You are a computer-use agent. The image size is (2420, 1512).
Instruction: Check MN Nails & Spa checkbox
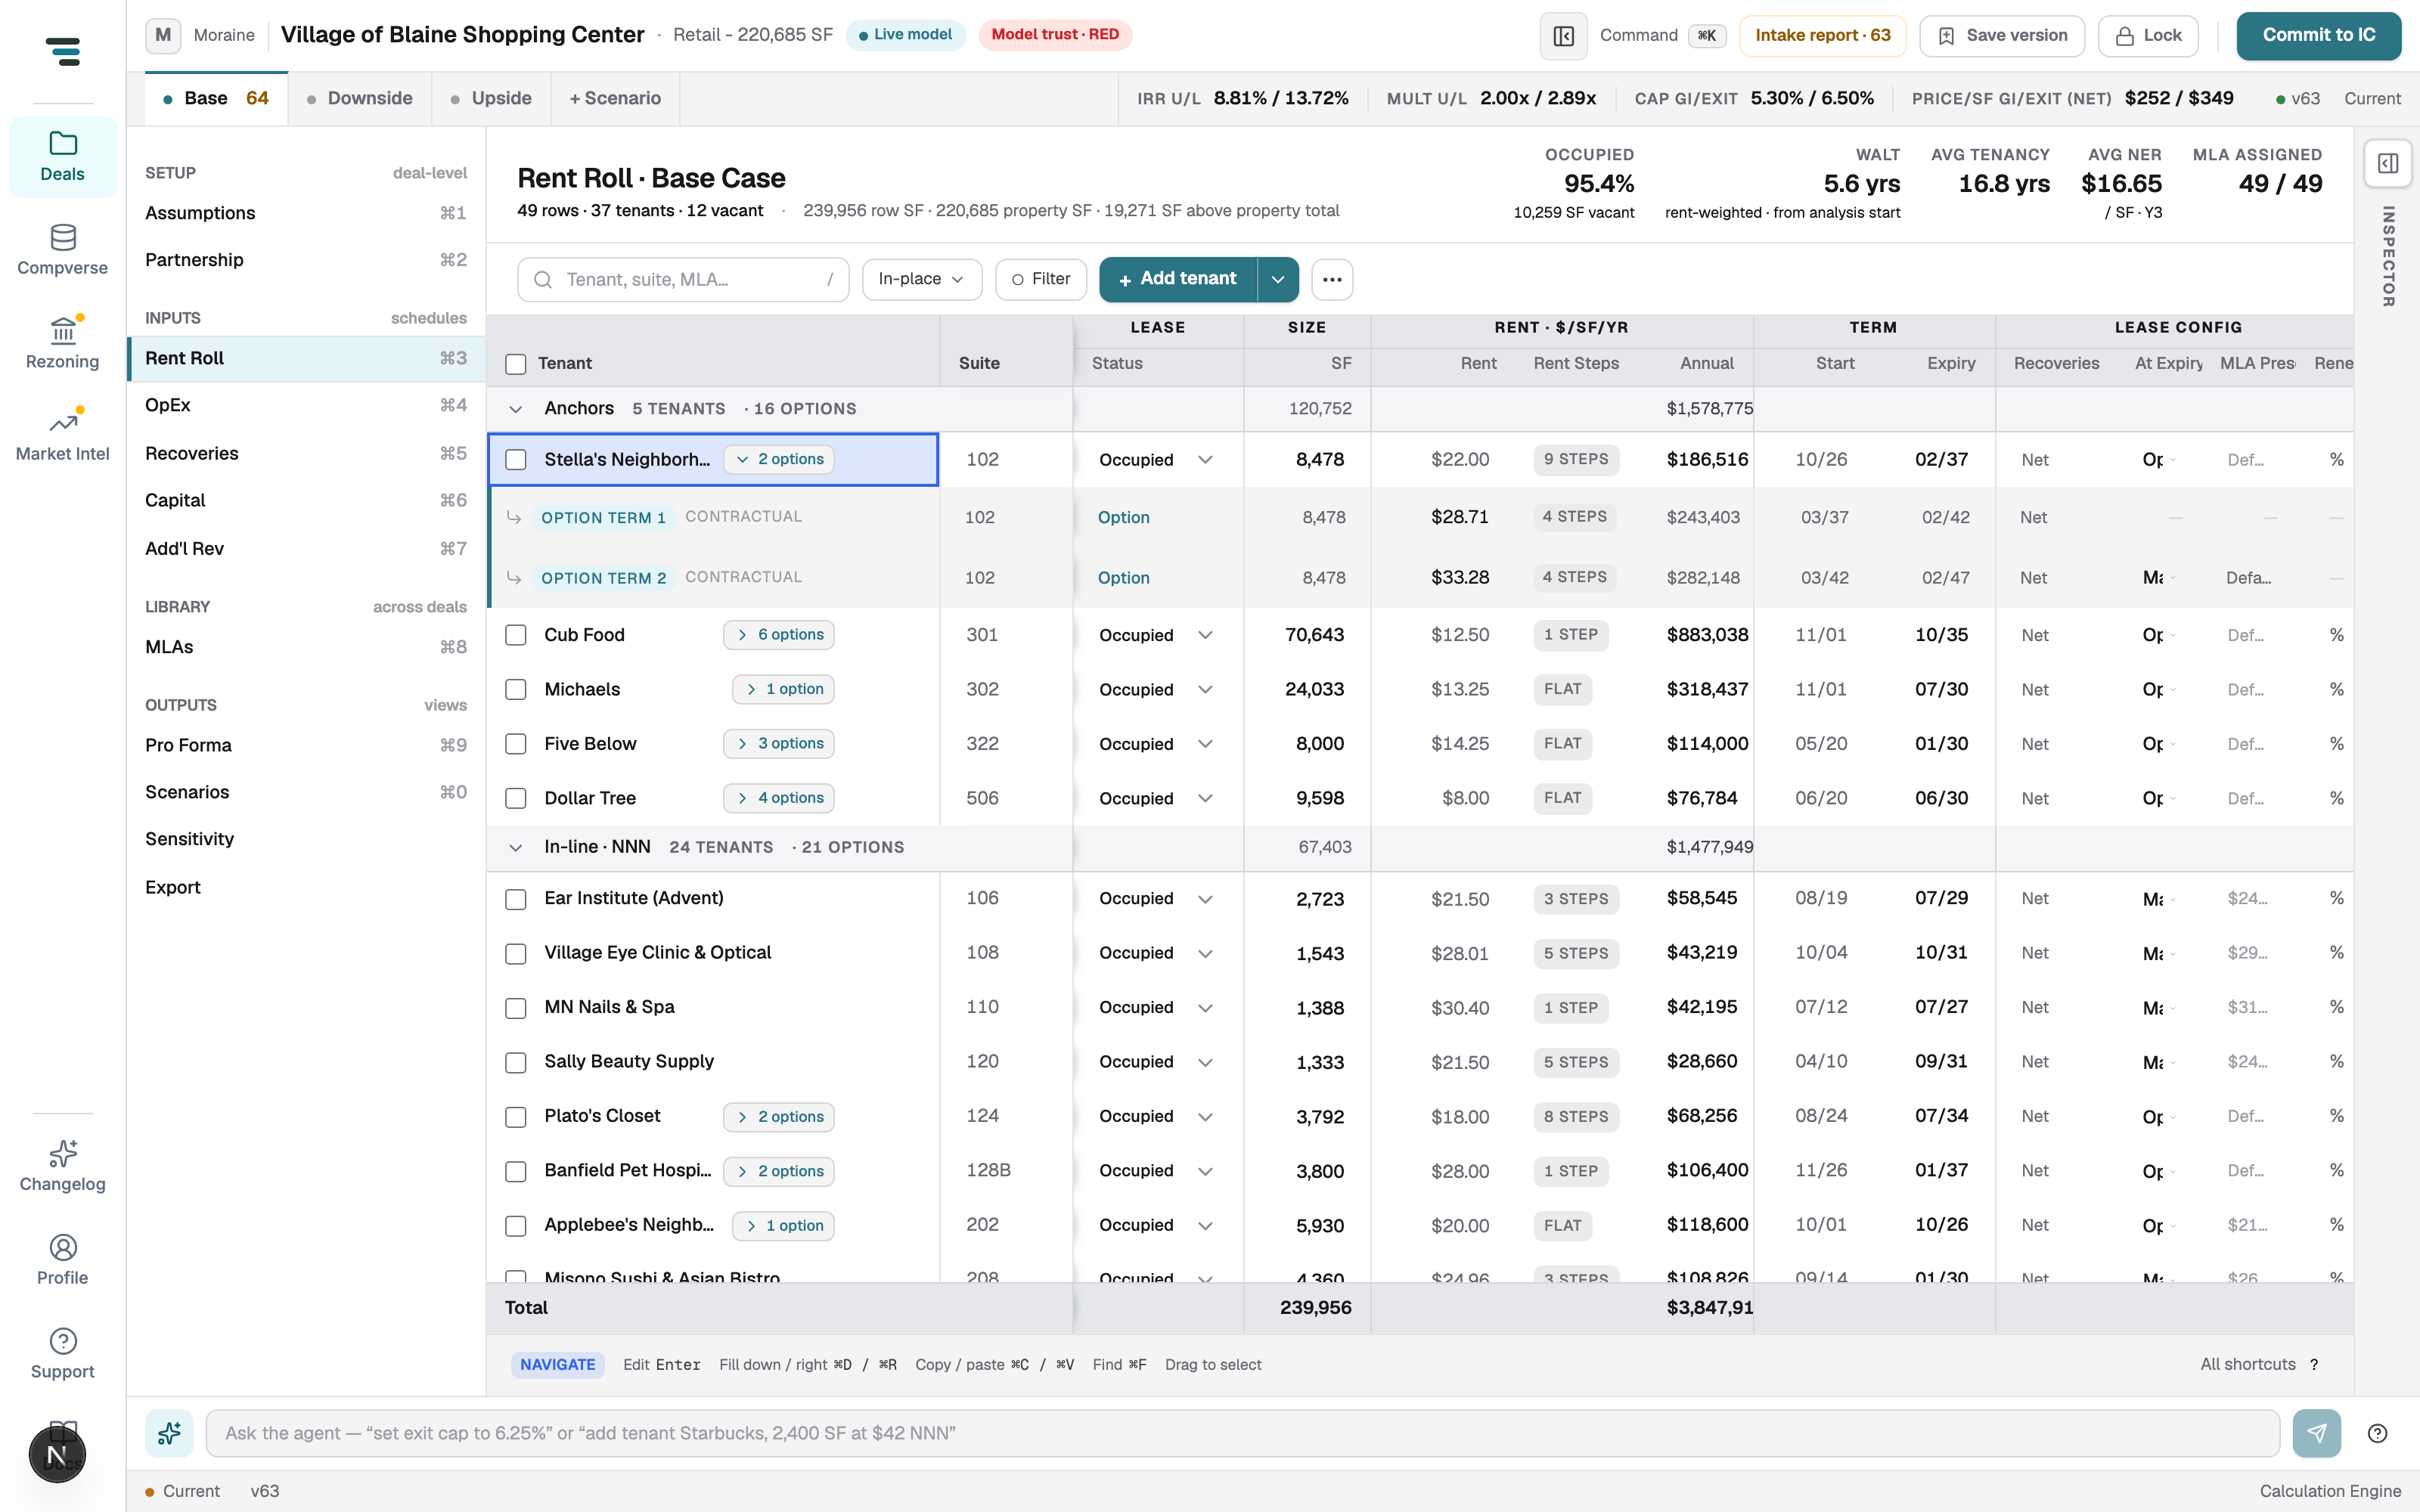pyautogui.click(x=516, y=1008)
